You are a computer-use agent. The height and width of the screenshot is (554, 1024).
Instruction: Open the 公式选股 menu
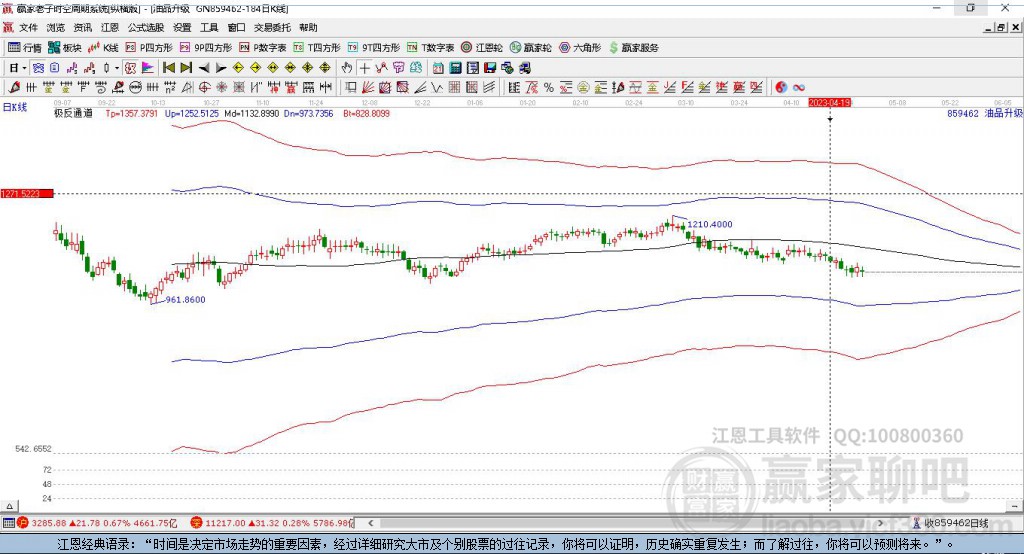pos(146,27)
